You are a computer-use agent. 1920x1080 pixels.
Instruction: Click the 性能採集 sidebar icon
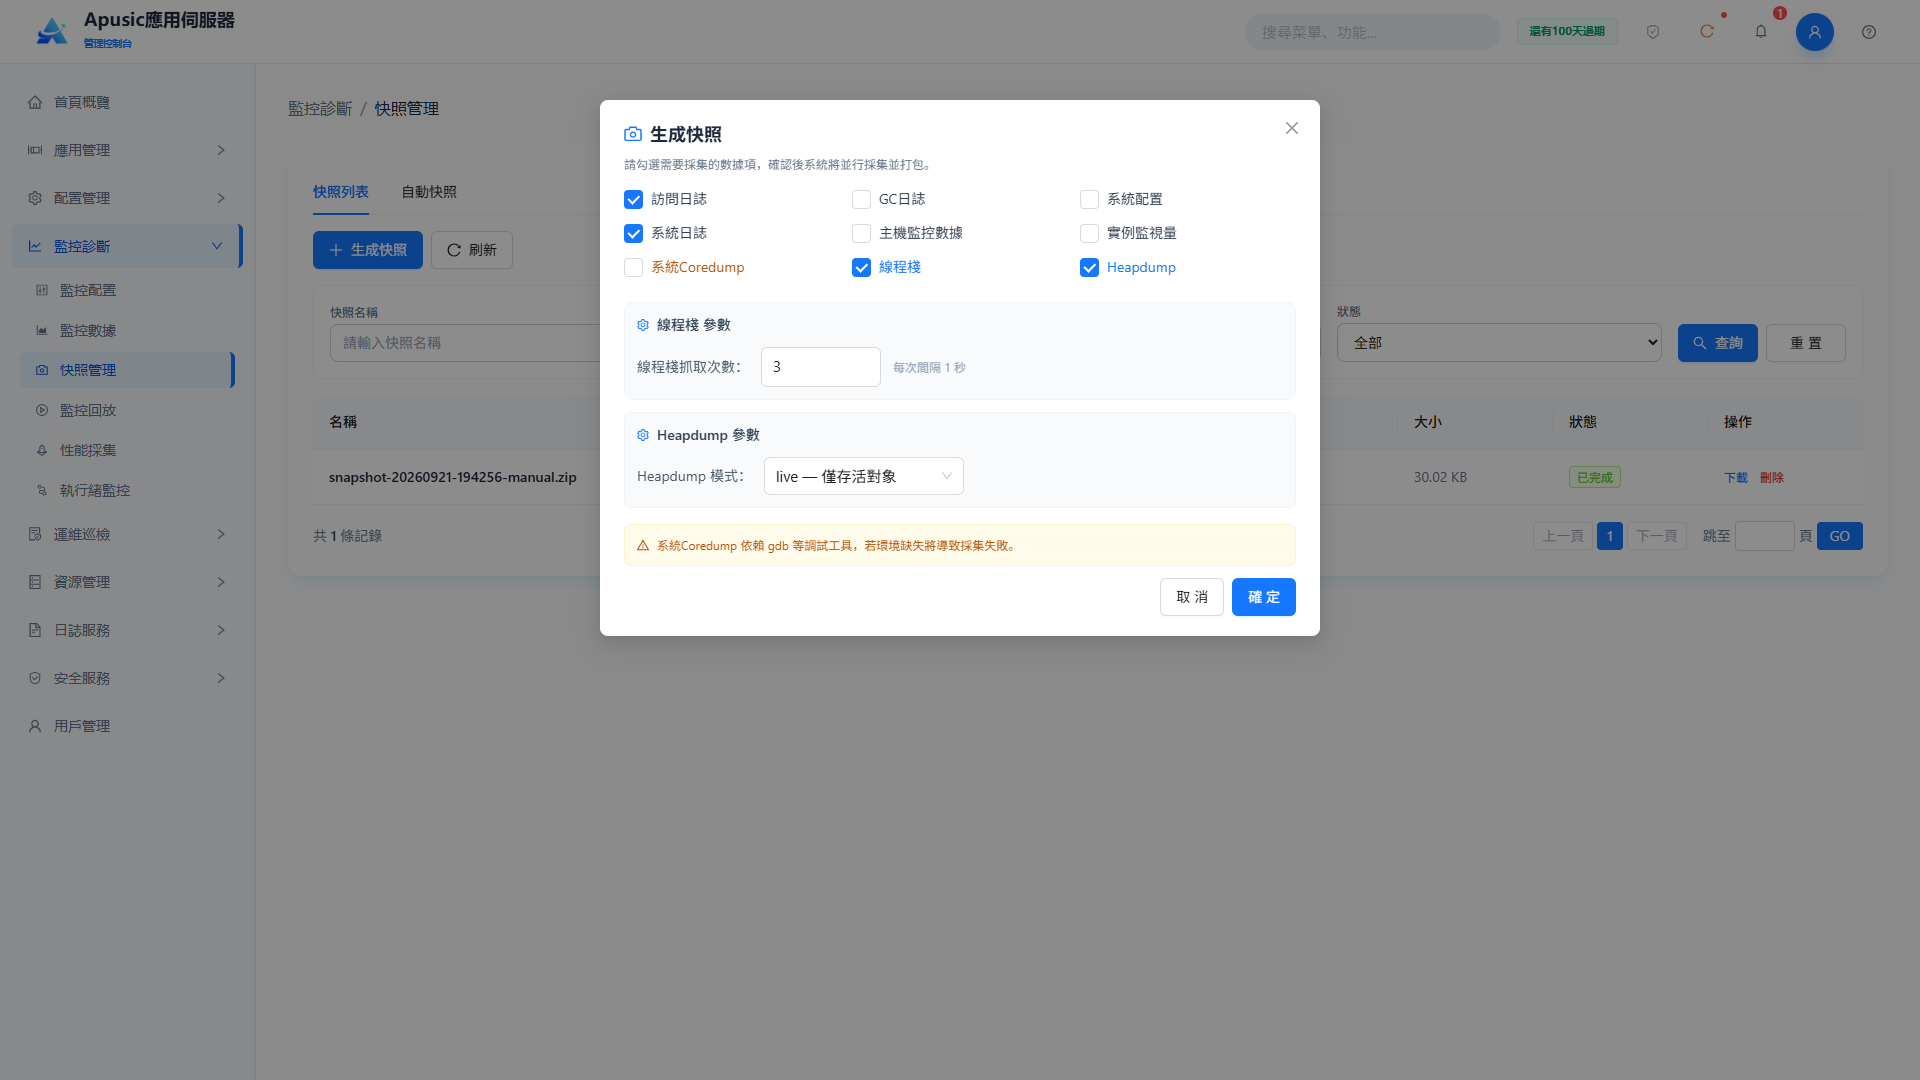click(x=42, y=450)
